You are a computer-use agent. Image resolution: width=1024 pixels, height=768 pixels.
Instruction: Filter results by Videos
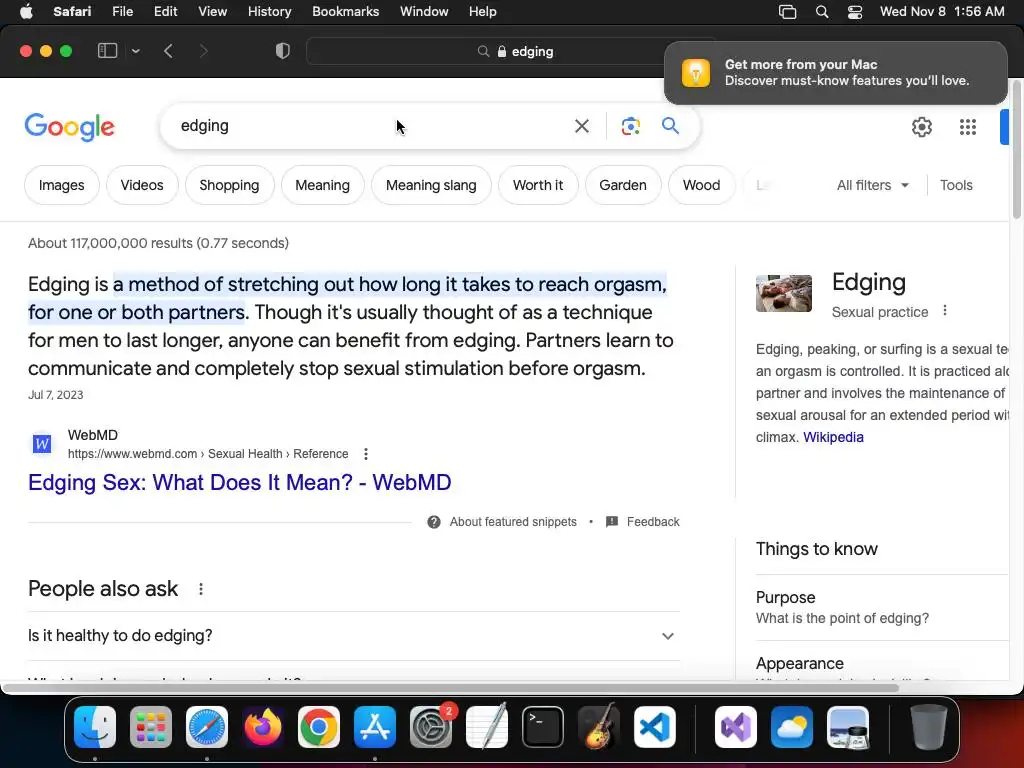[x=142, y=185]
